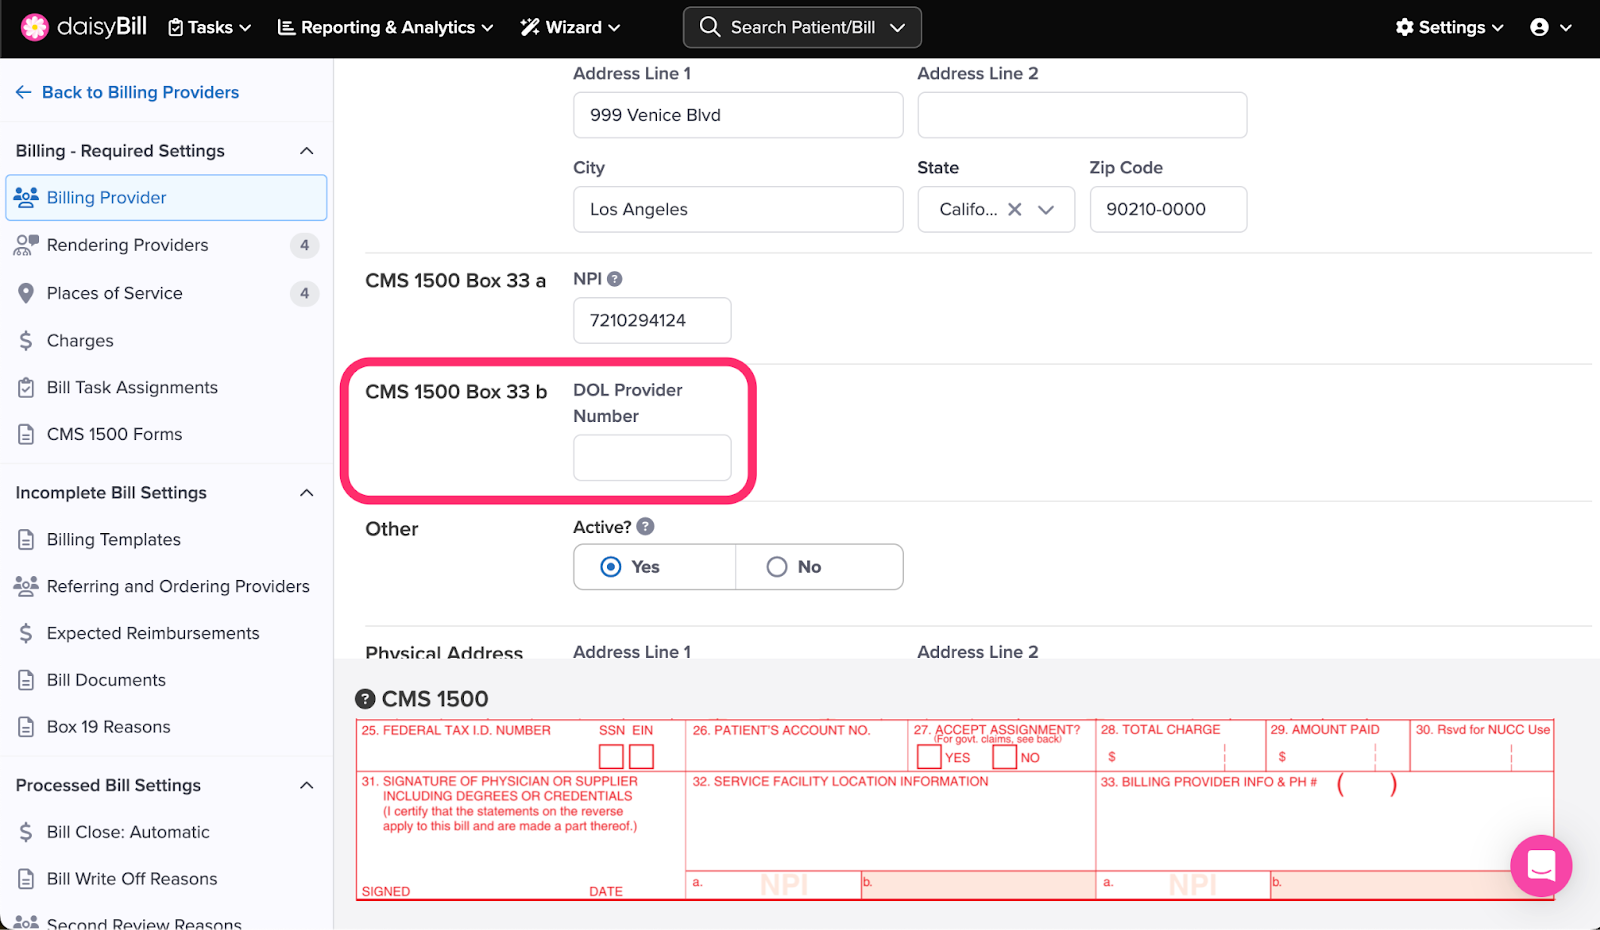
Task: Select the No radio for Active
Action: pos(777,567)
